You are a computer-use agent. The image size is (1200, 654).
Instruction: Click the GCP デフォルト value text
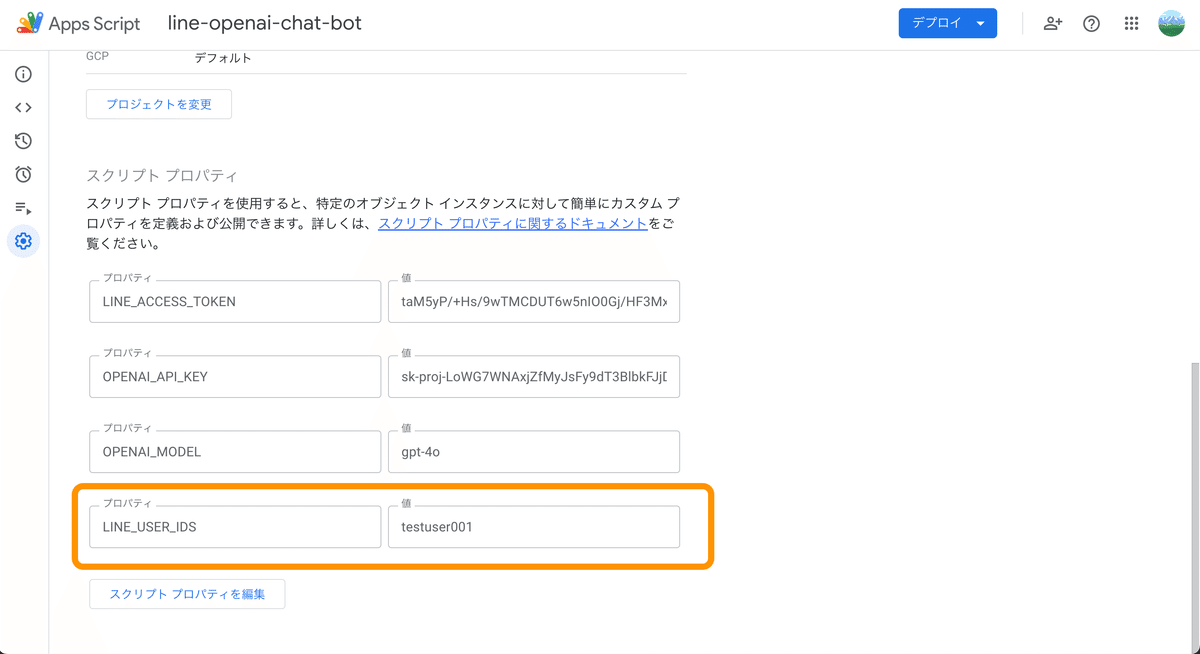click(223, 58)
